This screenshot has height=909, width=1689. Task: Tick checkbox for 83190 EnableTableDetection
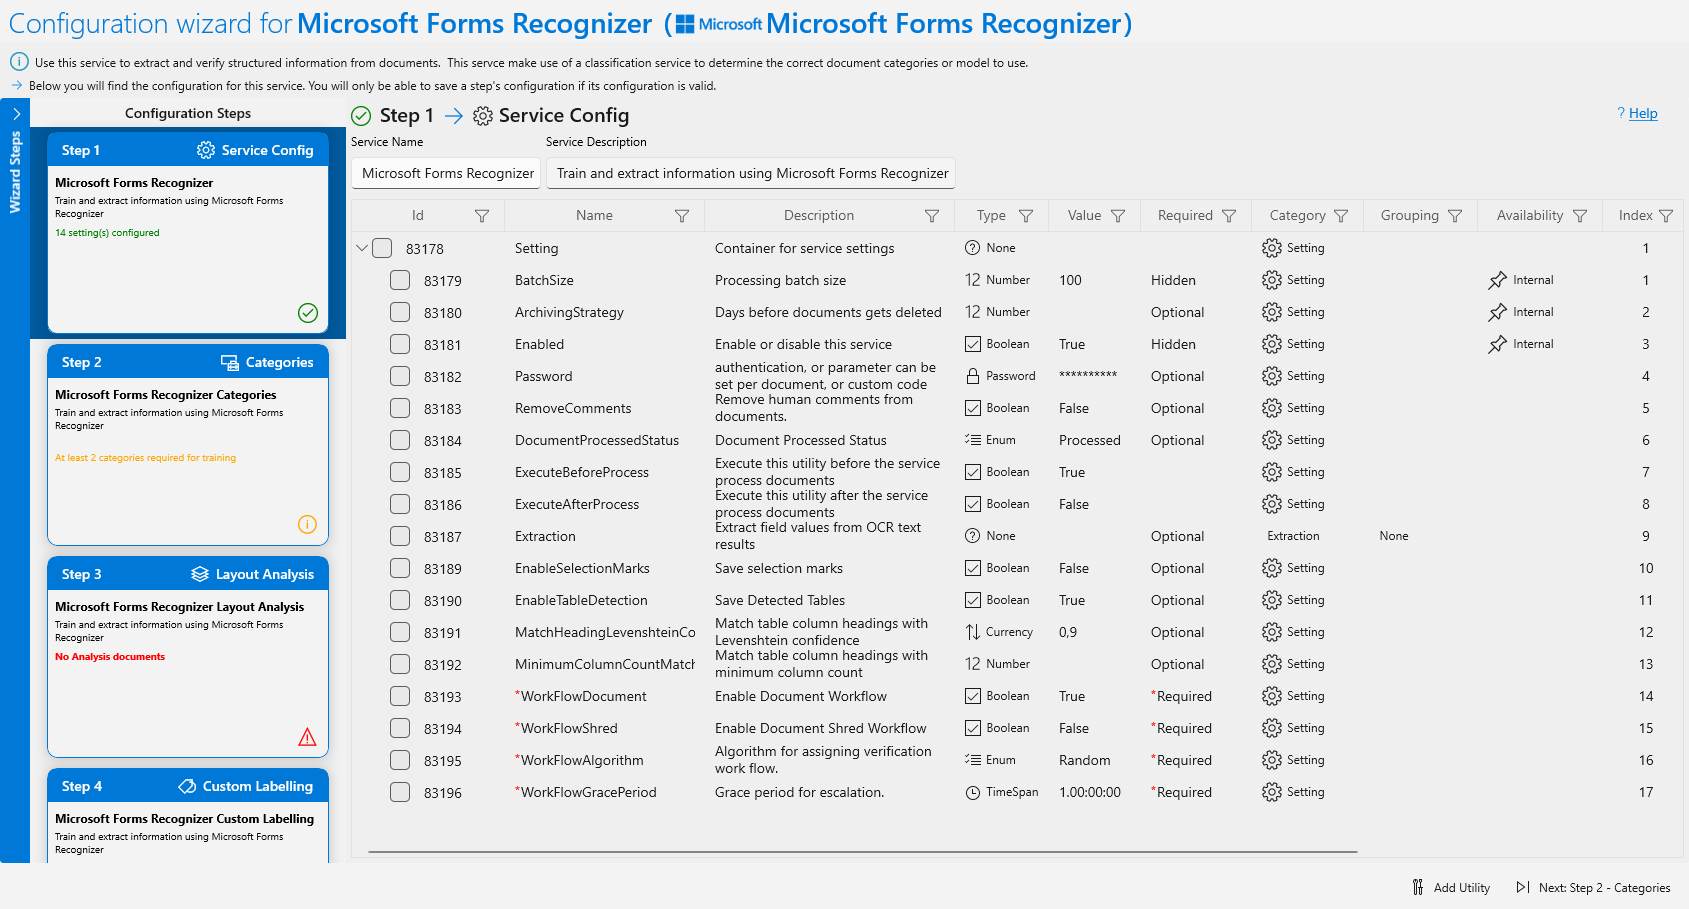click(400, 600)
